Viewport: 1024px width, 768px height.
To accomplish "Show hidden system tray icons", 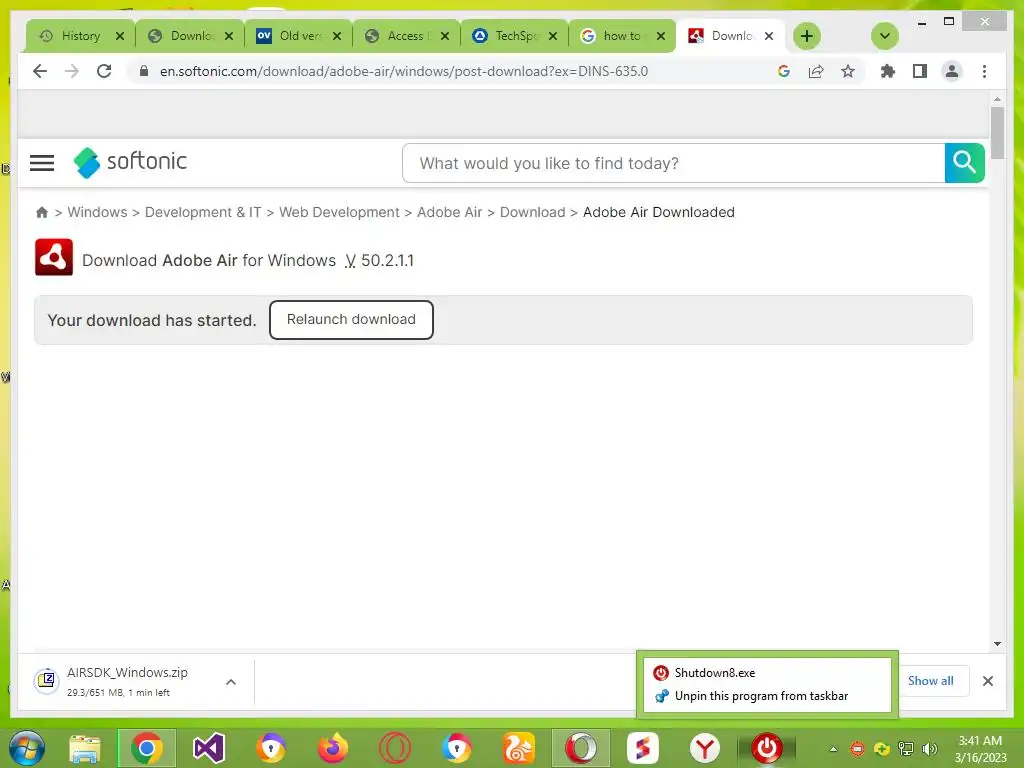I will point(833,749).
